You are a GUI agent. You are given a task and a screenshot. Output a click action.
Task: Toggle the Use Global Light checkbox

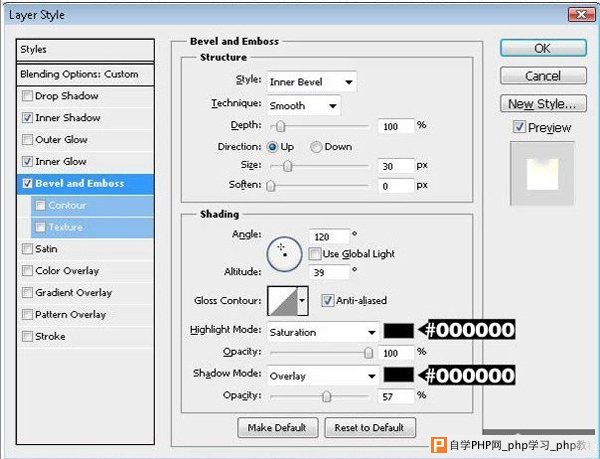pyautogui.click(x=315, y=254)
